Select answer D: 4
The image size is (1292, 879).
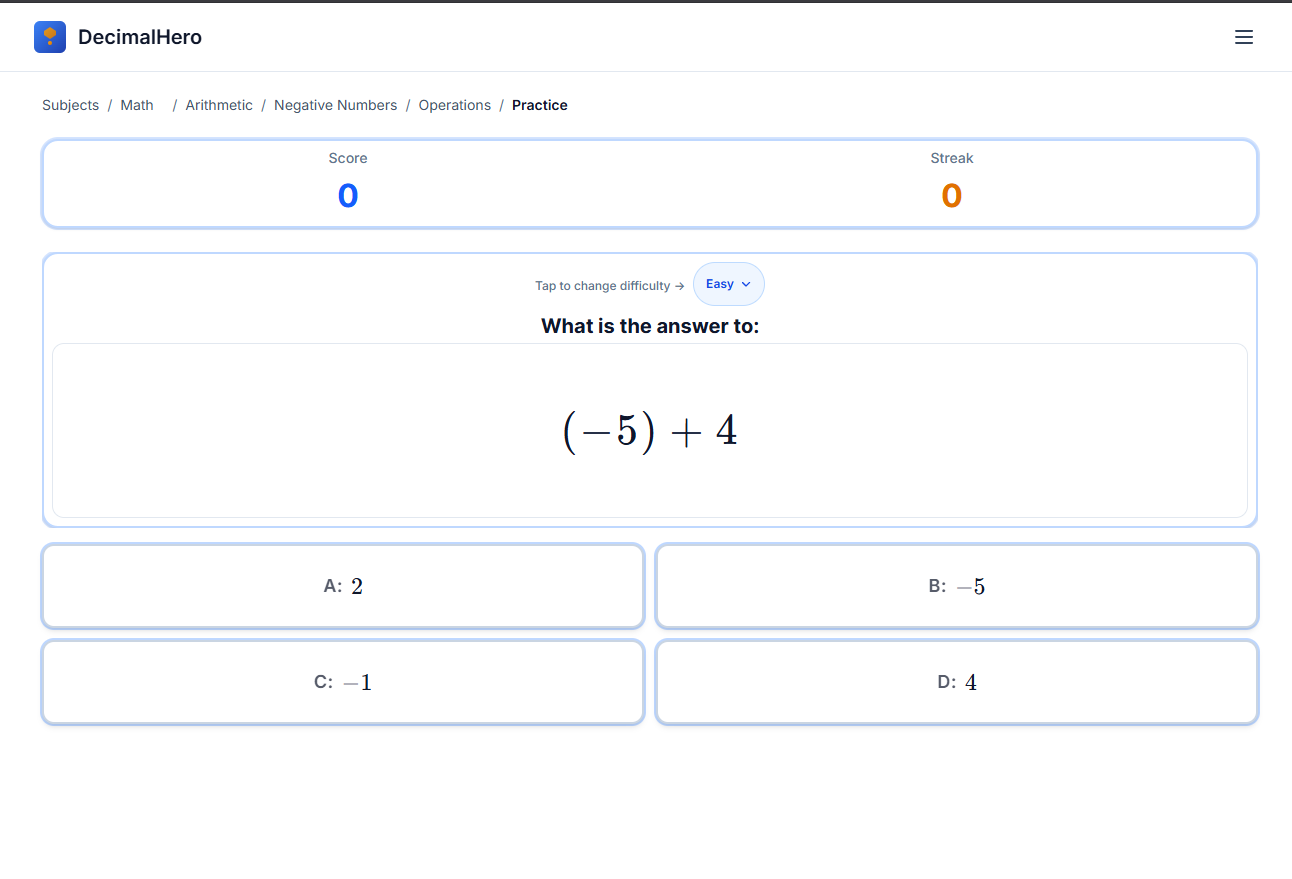(x=956, y=682)
